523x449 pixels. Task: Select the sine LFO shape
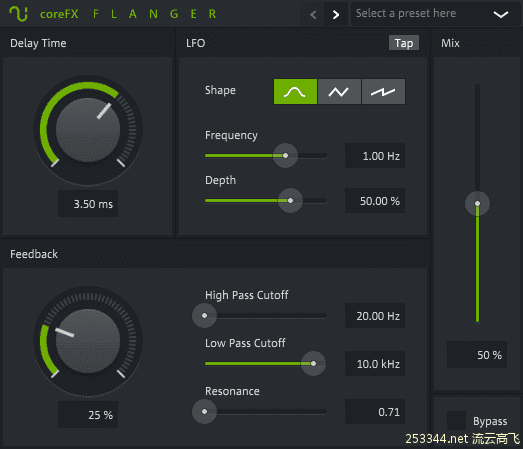(295, 91)
